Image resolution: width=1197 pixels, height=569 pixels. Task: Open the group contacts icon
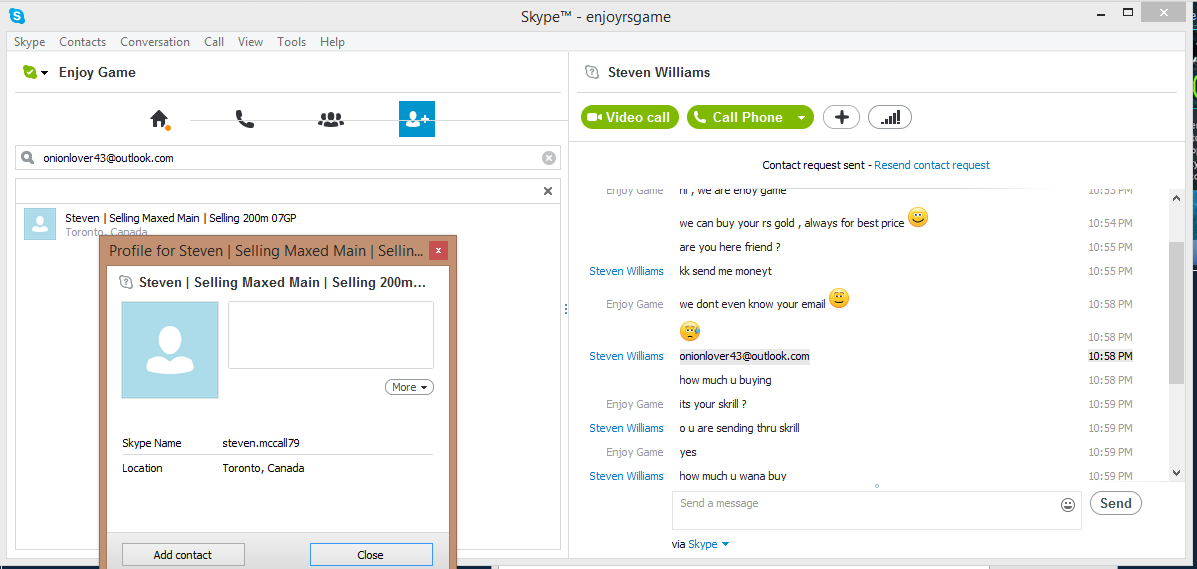click(x=331, y=118)
